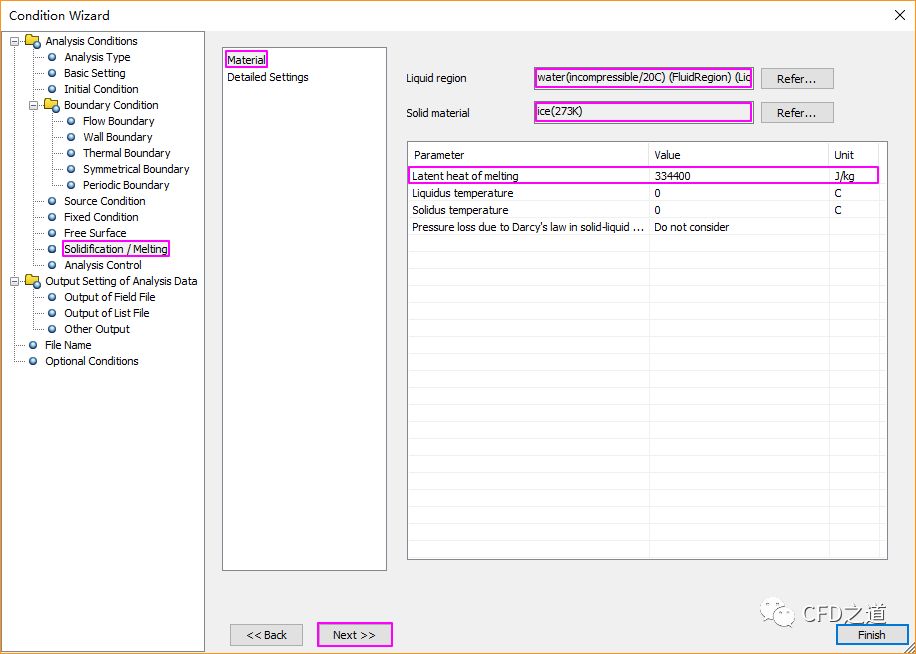Click the bullet icon beside File Name
This screenshot has width=916, height=654.
coord(33,345)
